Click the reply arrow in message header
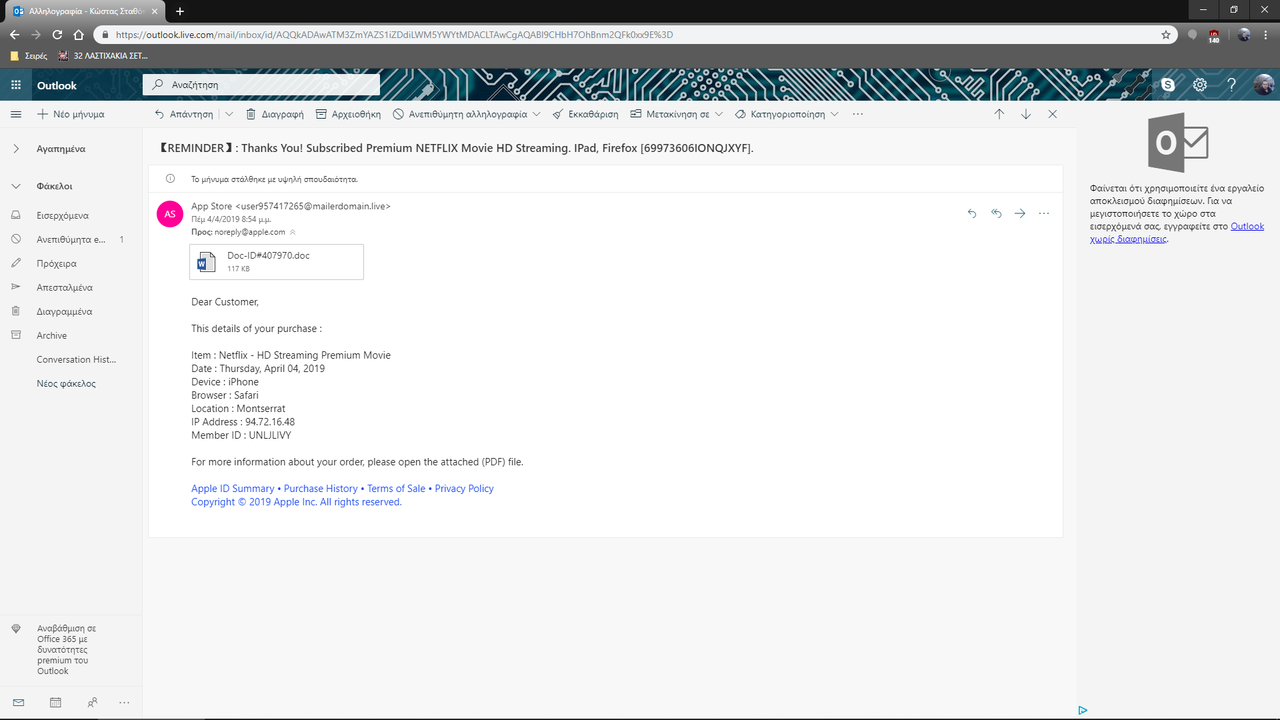The width and height of the screenshot is (1280, 720). point(972,213)
